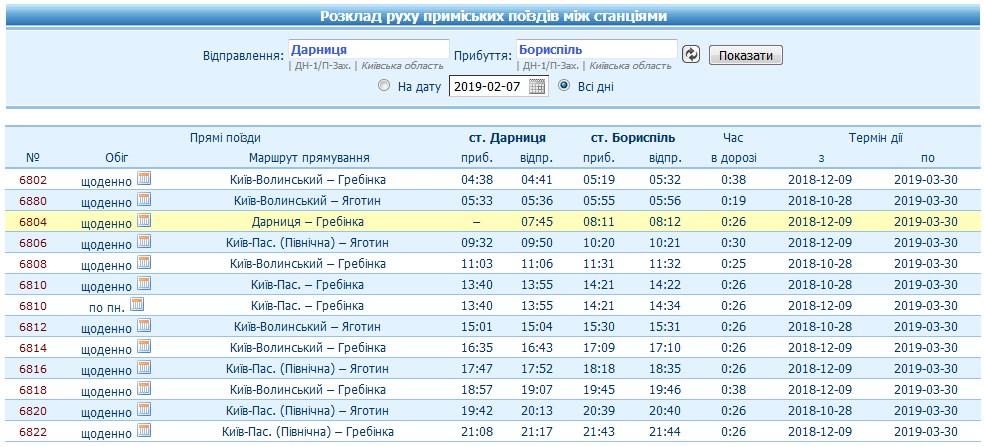Click 'Київська область' under arrival field

(x=630, y=66)
